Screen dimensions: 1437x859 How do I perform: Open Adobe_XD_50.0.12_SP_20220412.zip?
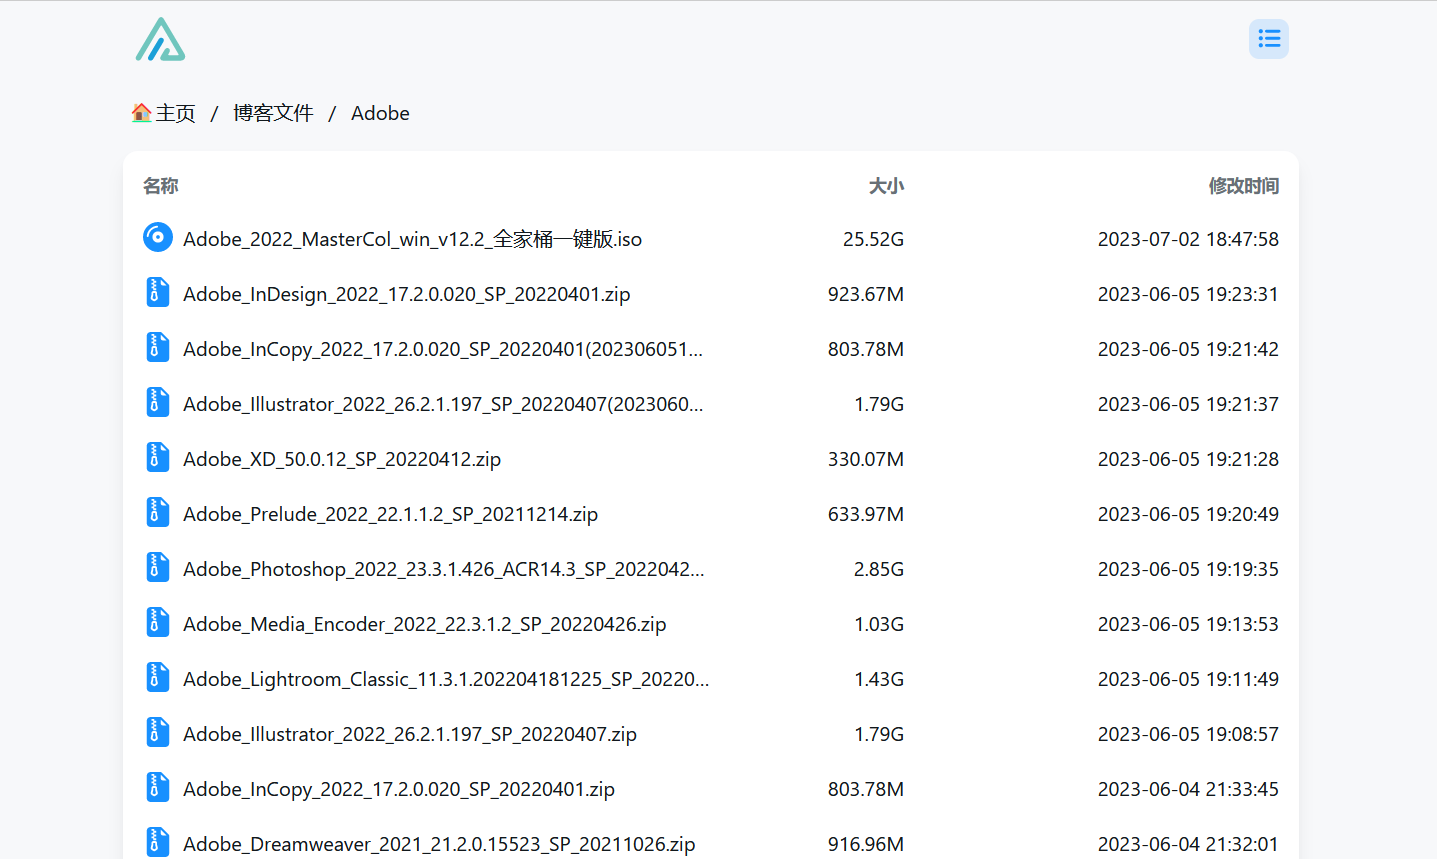tap(342, 459)
